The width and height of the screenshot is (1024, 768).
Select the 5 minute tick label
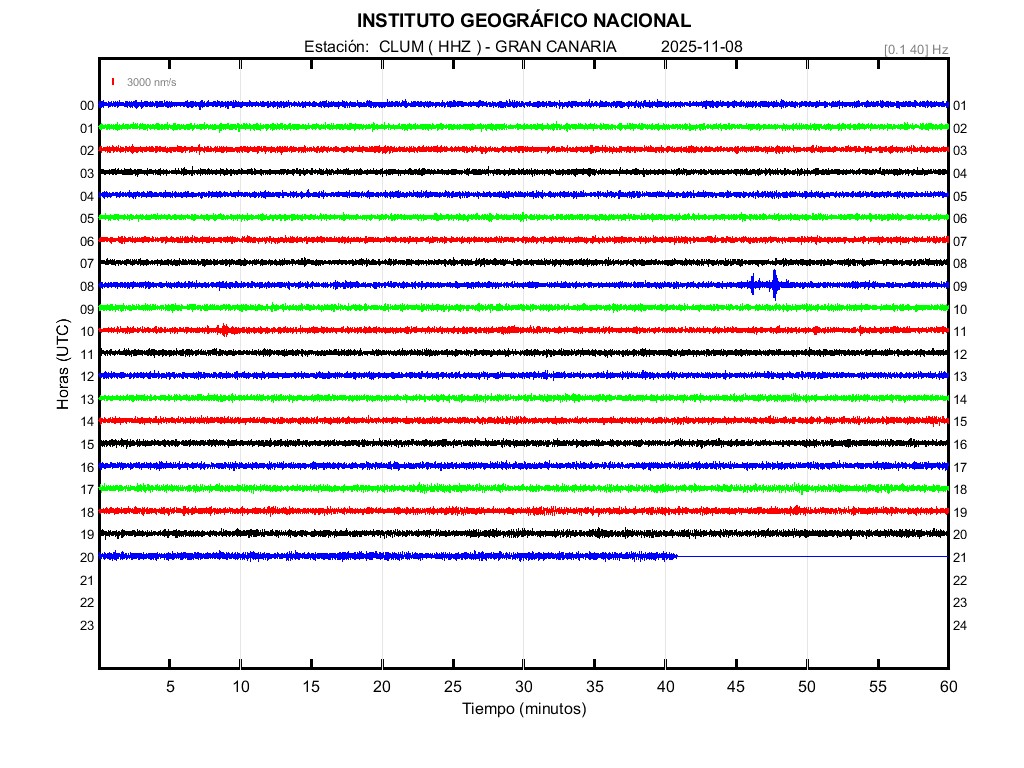(170, 686)
